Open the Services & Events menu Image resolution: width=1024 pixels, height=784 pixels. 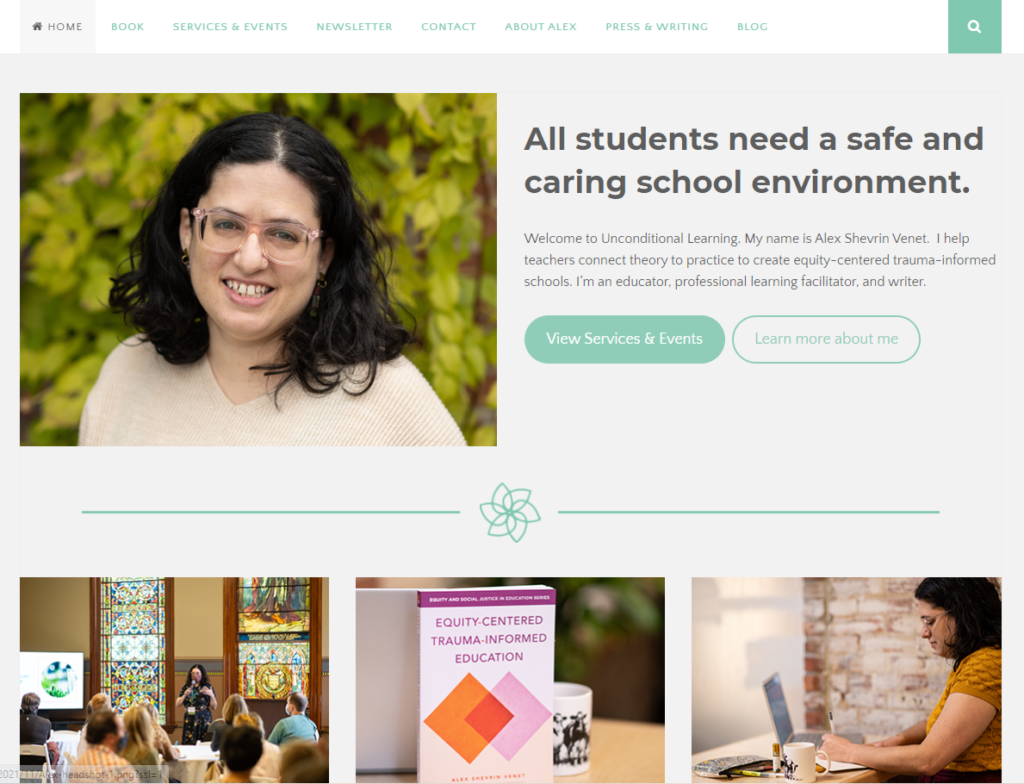pos(230,27)
